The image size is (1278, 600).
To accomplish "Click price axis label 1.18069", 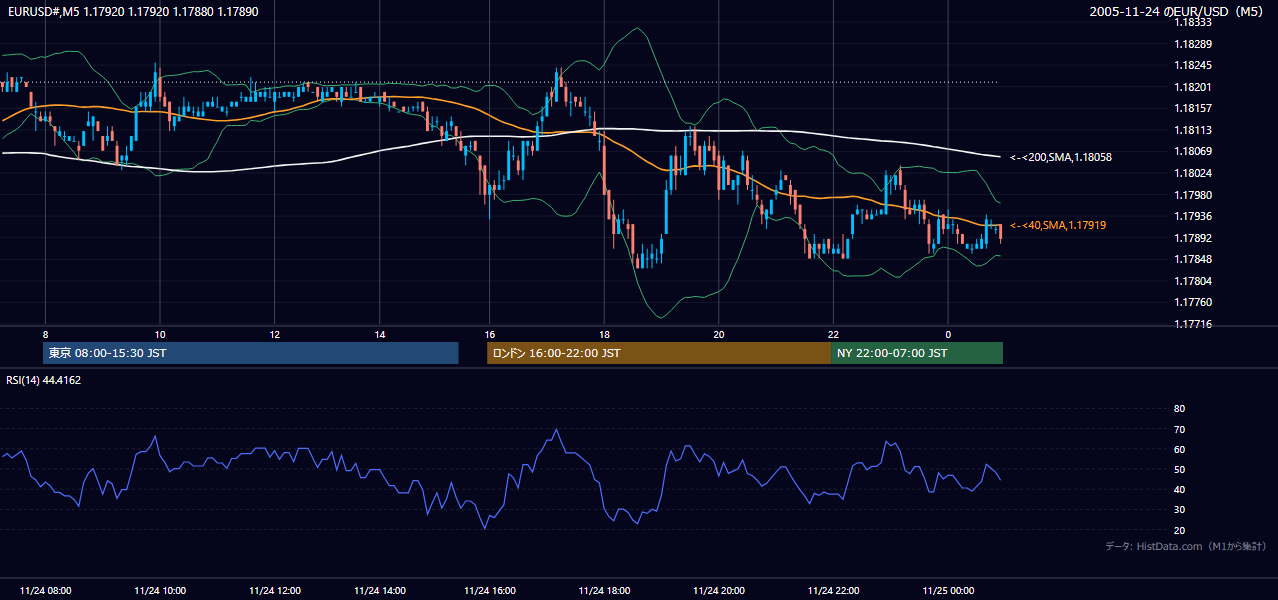I will coord(1194,151).
